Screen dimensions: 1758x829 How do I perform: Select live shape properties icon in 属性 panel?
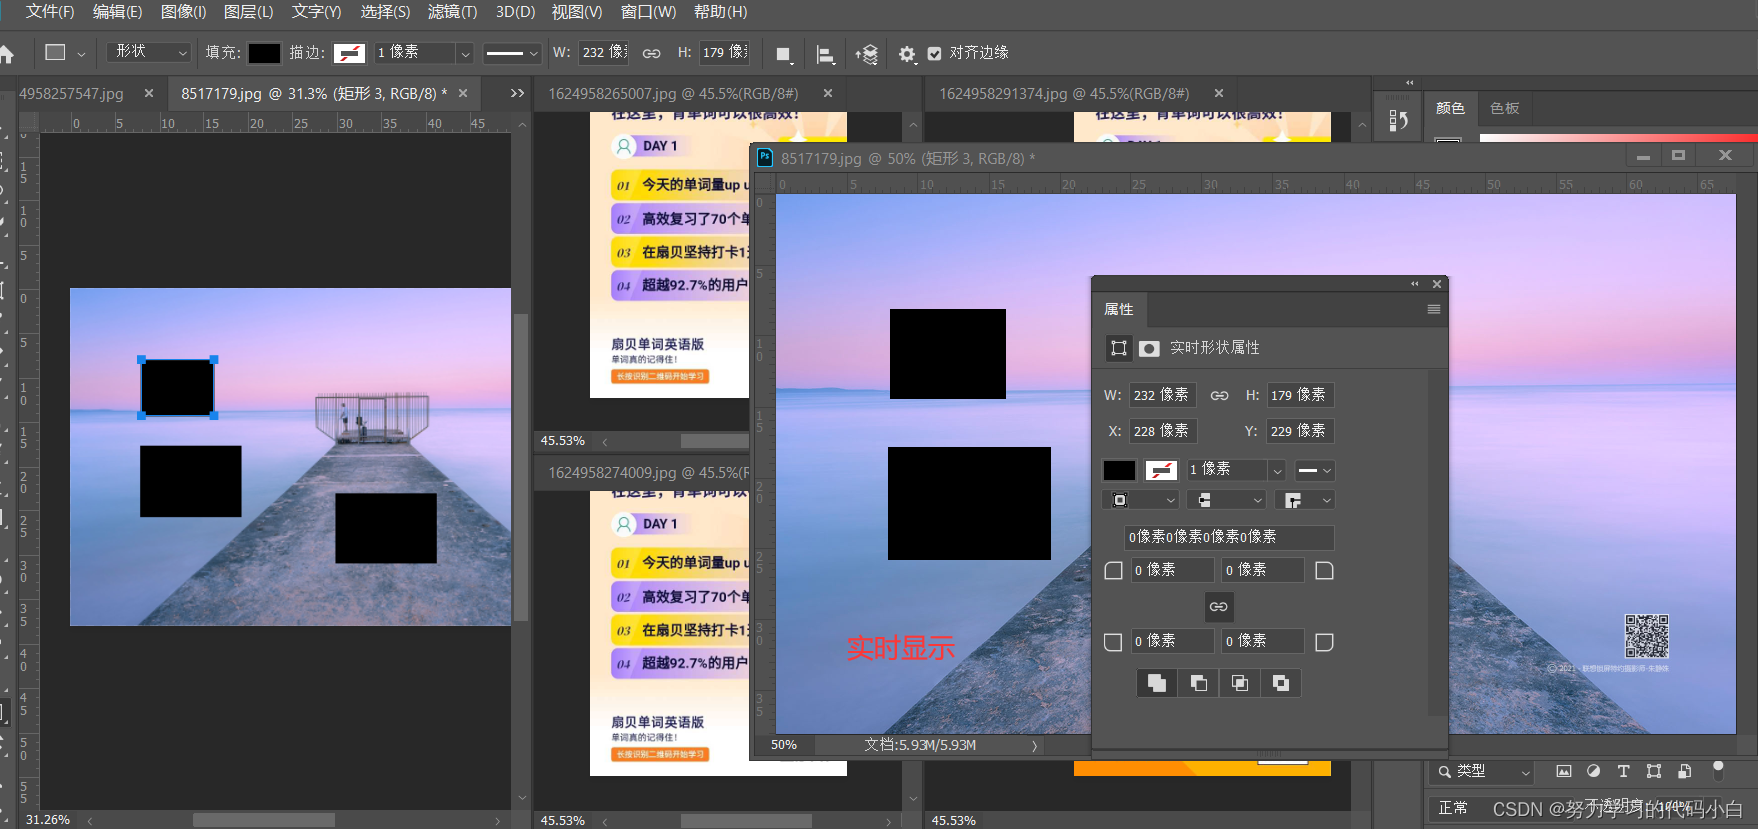tap(1119, 348)
